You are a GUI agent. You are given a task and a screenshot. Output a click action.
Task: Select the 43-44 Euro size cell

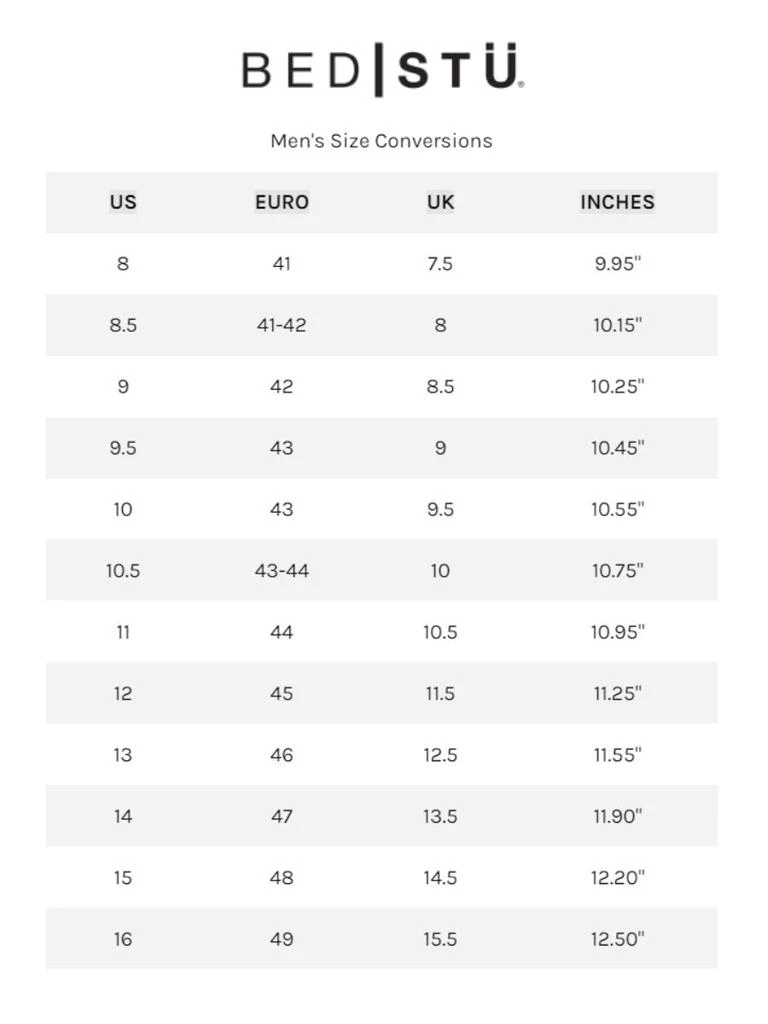tap(281, 571)
